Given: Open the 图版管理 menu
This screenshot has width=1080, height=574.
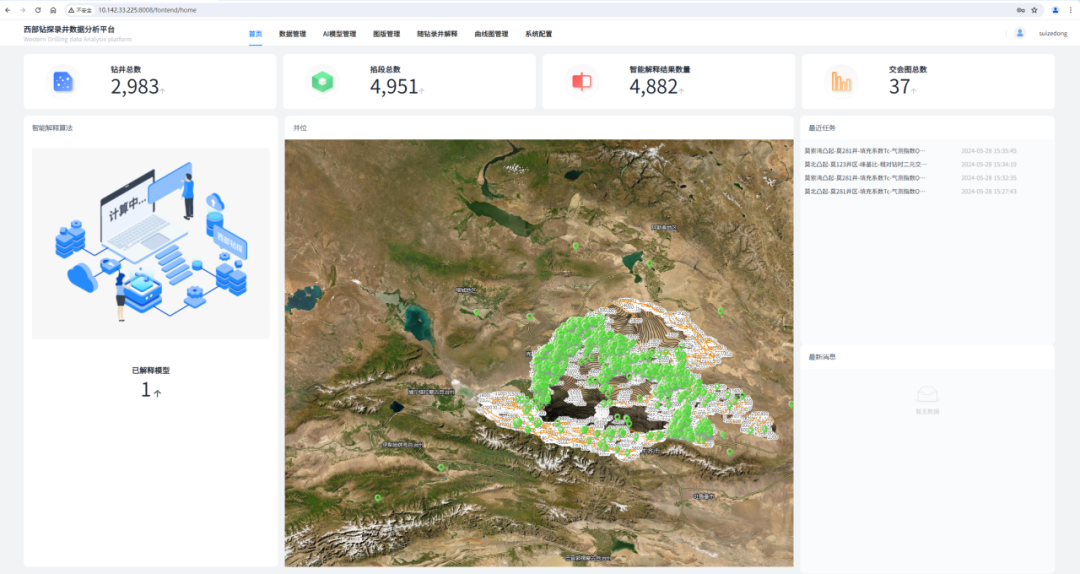Looking at the screenshot, I should [x=386, y=34].
